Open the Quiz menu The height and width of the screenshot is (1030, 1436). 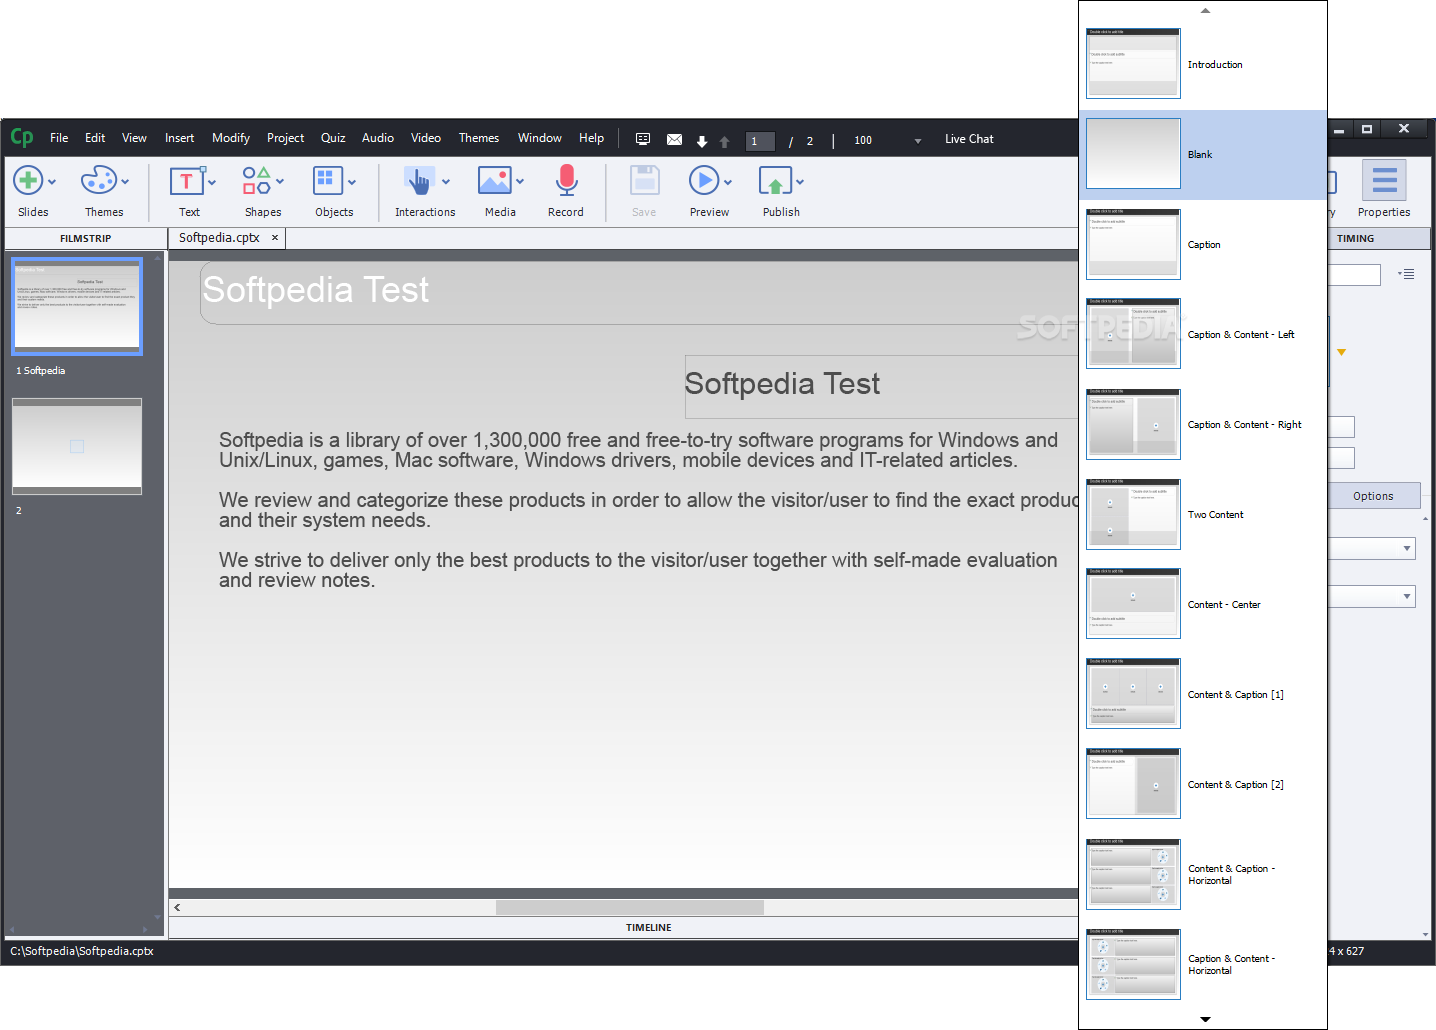[333, 138]
